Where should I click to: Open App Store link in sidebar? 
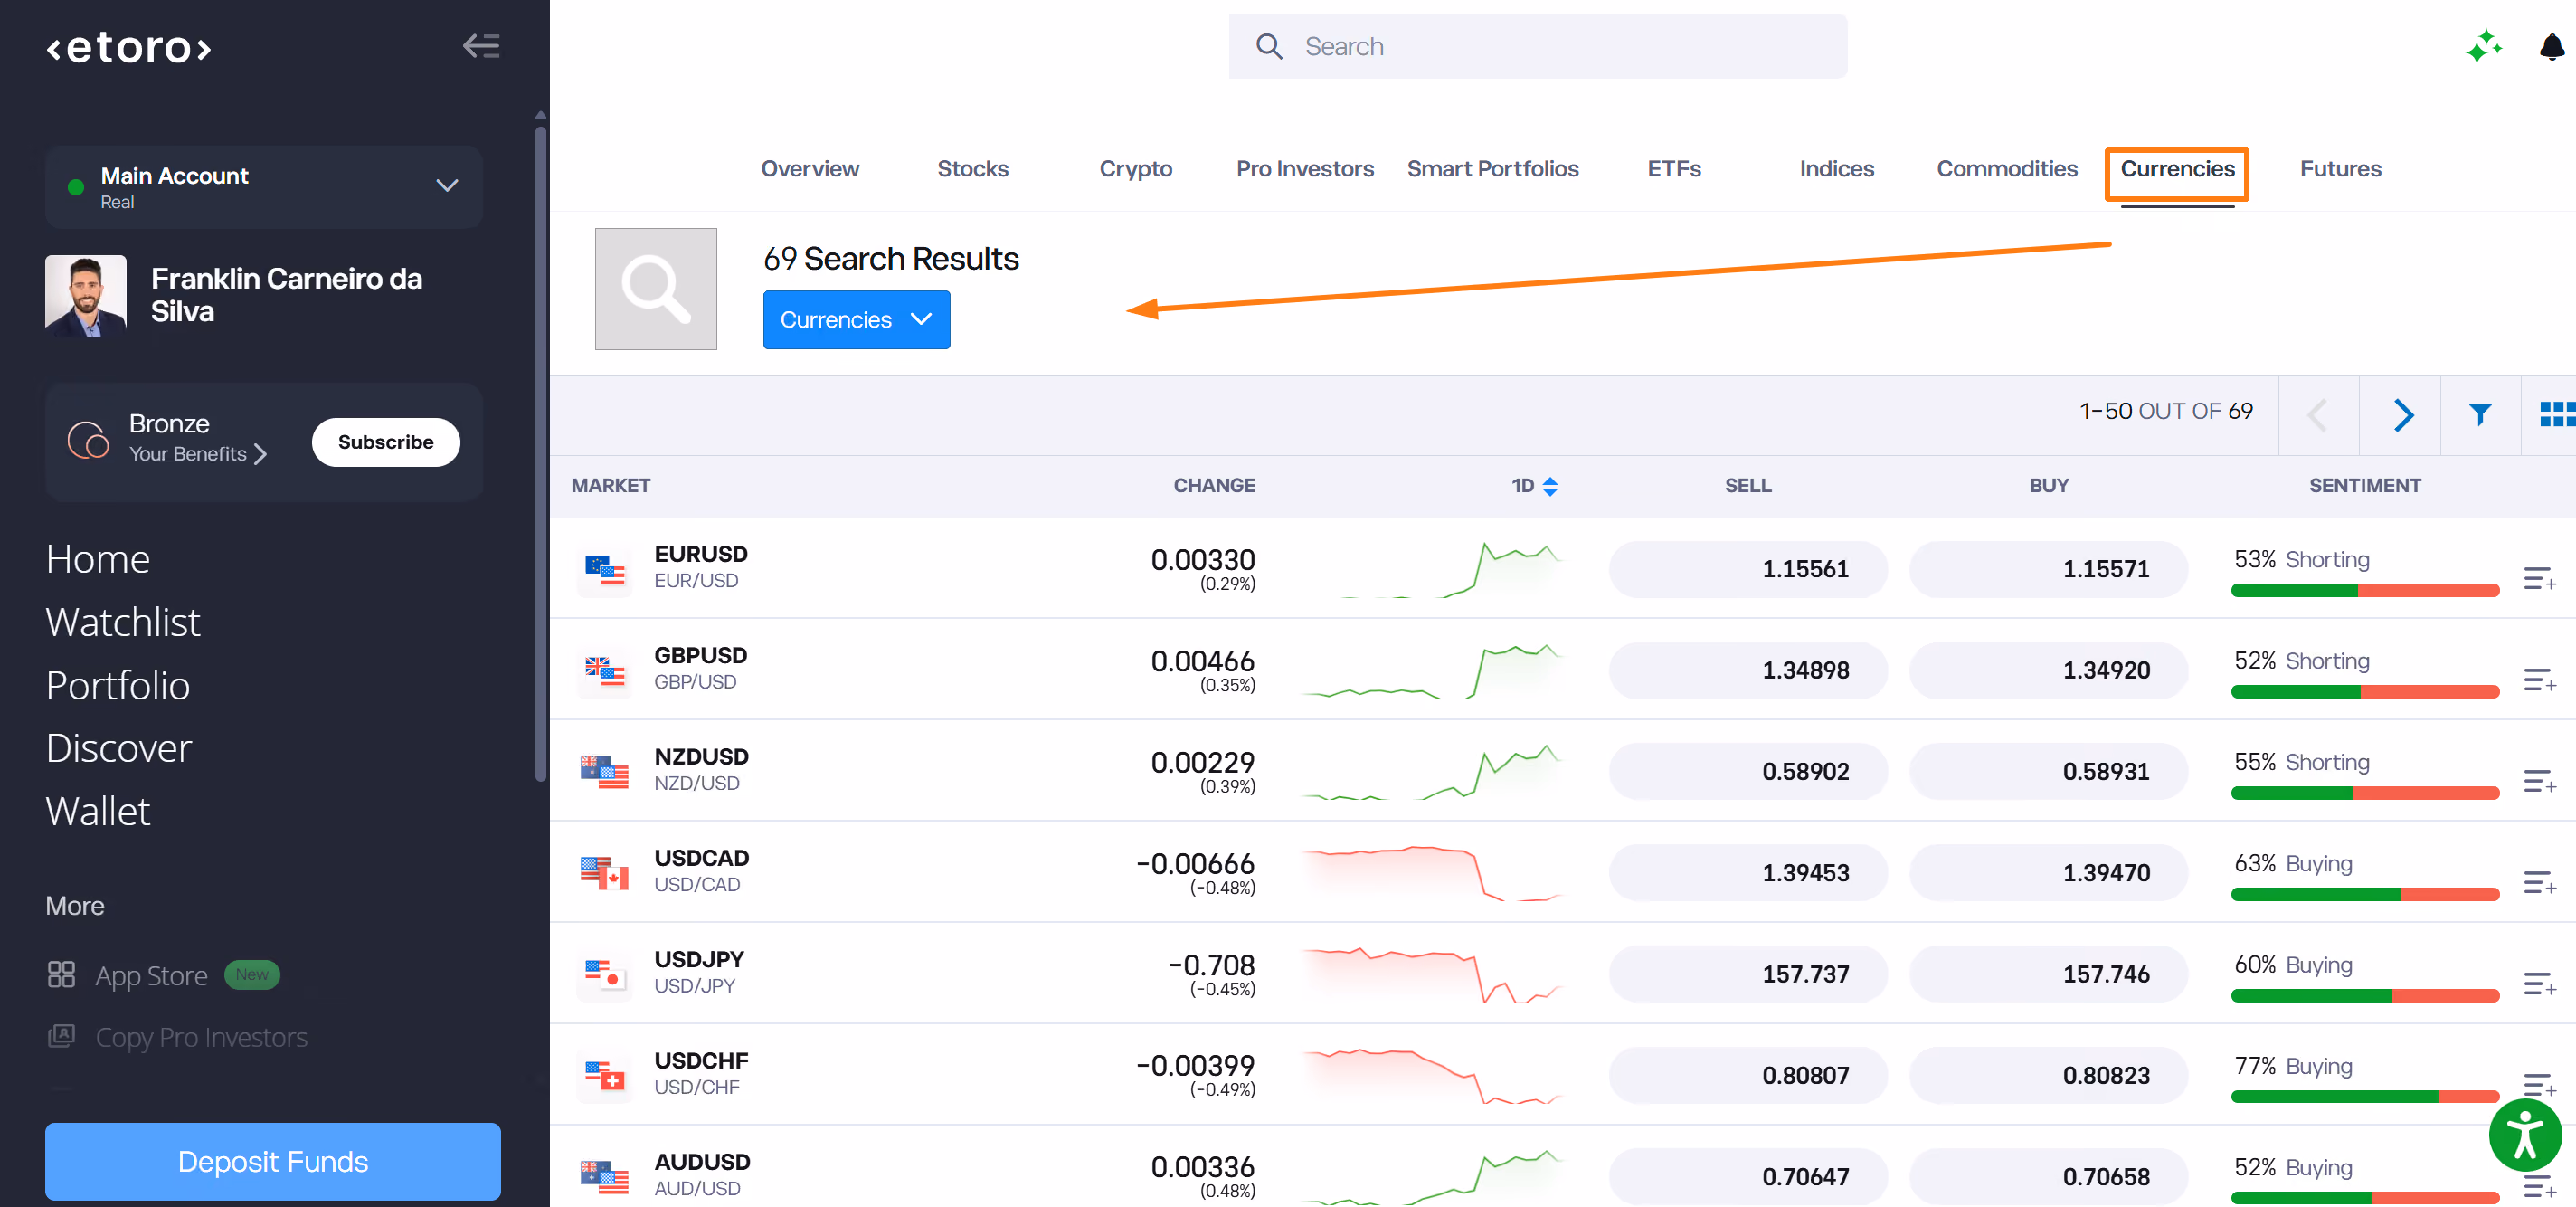(x=151, y=975)
